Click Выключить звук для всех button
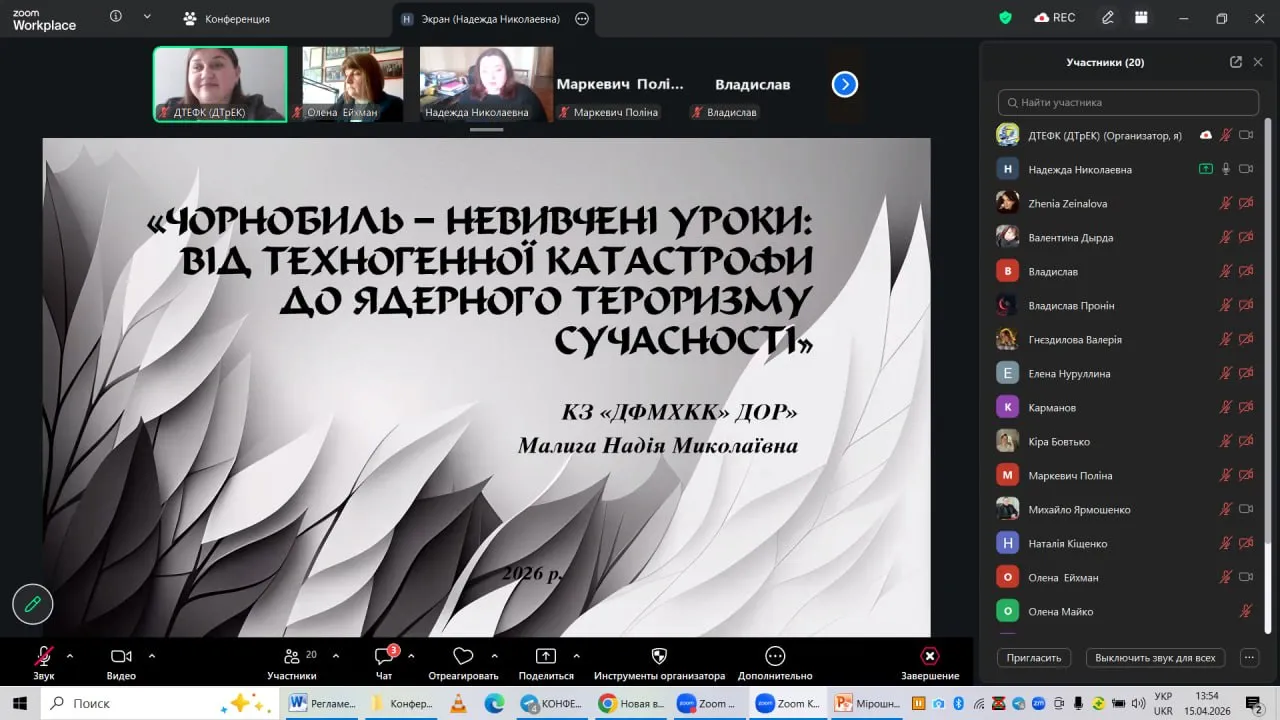Image resolution: width=1280 pixels, height=720 pixels. [1155, 658]
